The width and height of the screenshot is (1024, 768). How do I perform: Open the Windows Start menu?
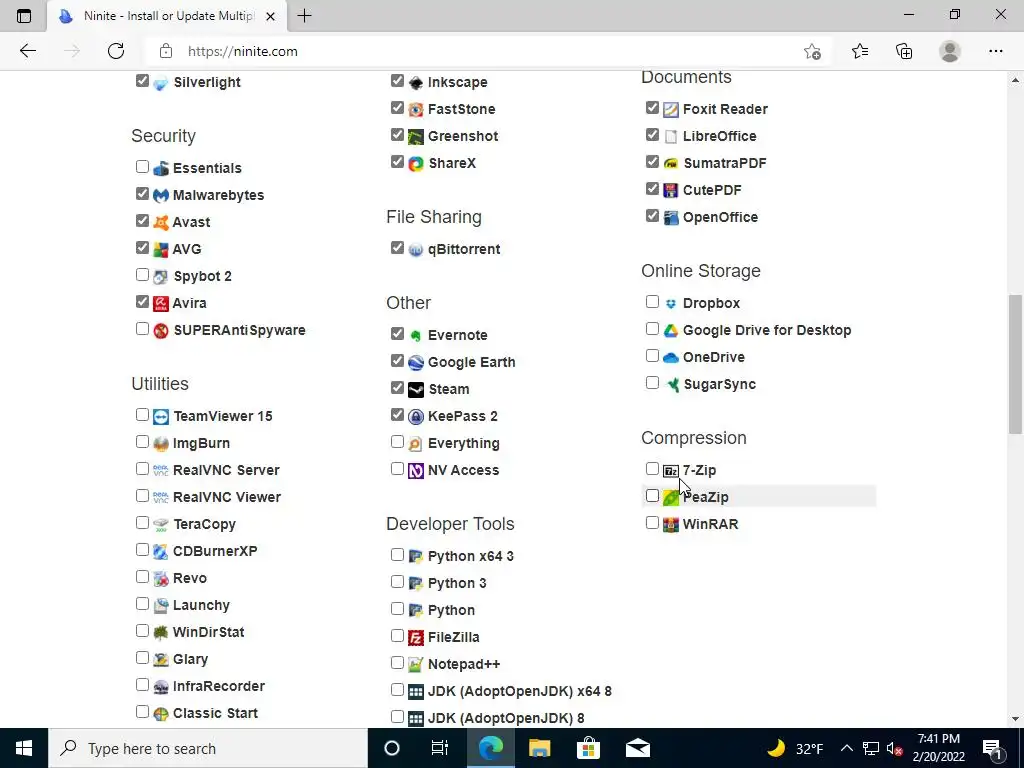24,748
